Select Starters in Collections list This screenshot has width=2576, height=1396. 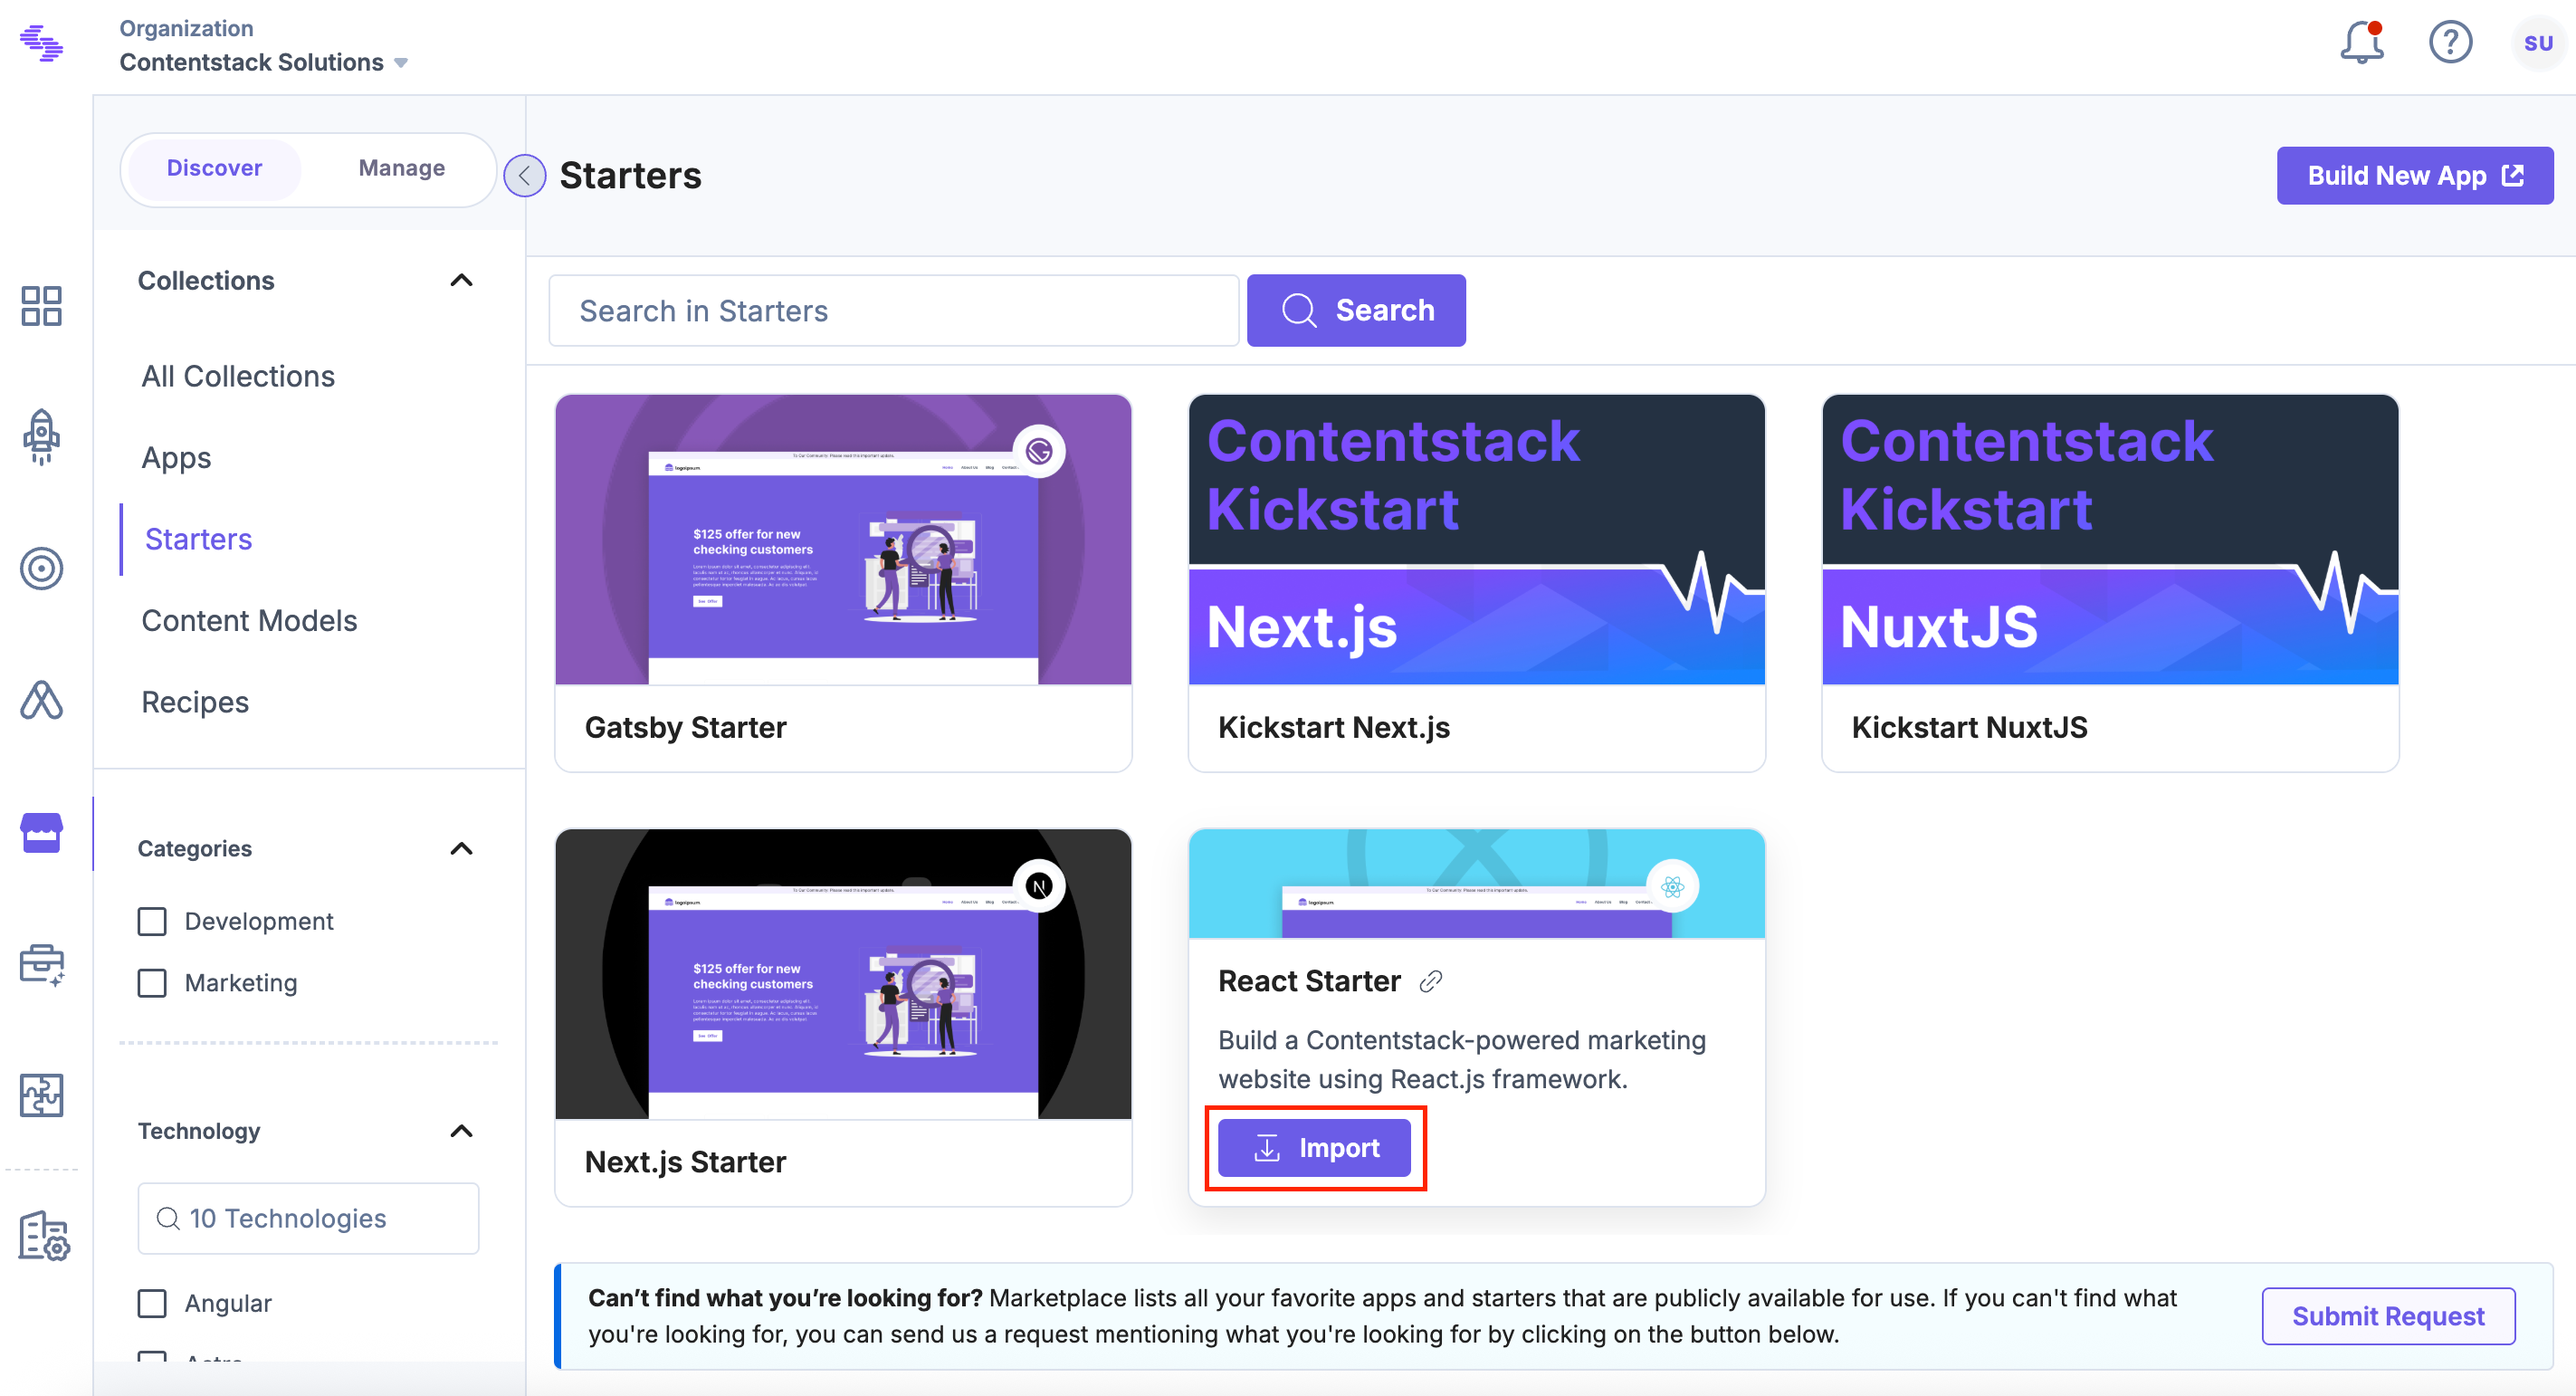pos(198,539)
